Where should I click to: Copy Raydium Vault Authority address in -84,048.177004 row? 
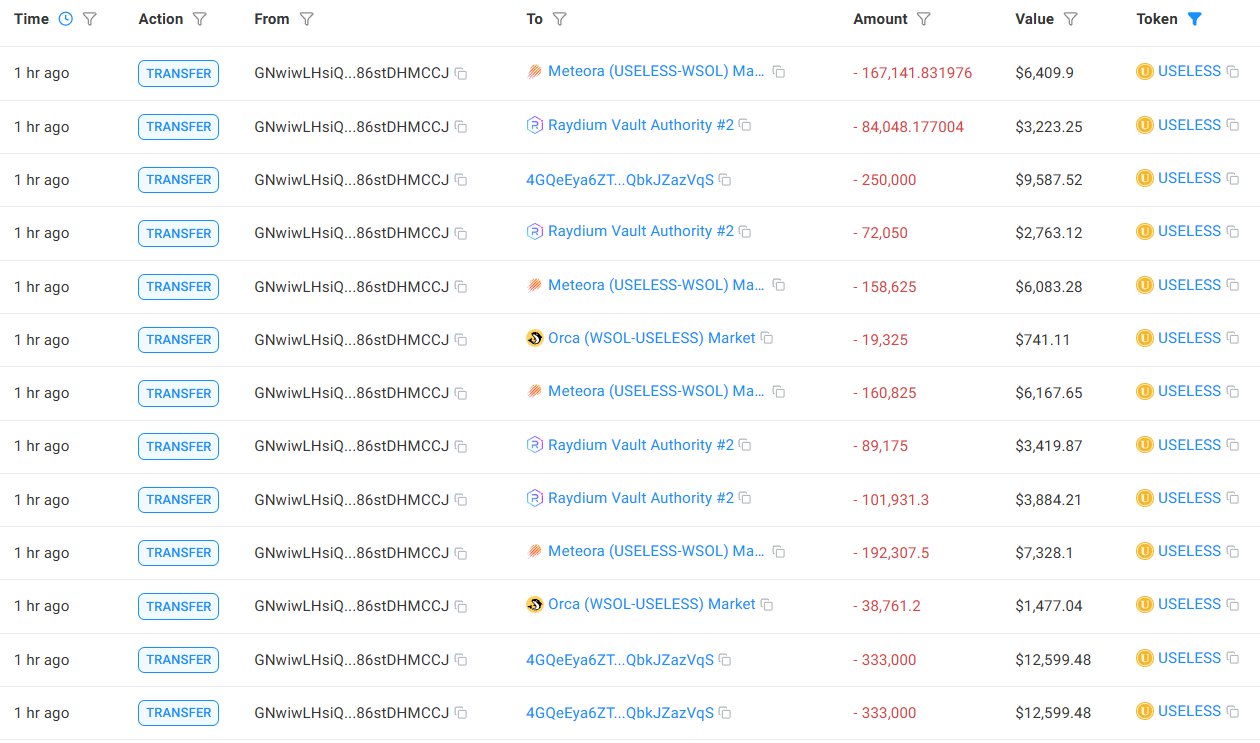pyautogui.click(x=745, y=126)
